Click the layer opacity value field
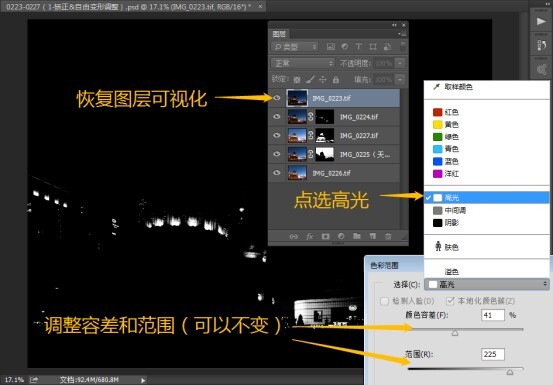 [x=384, y=63]
